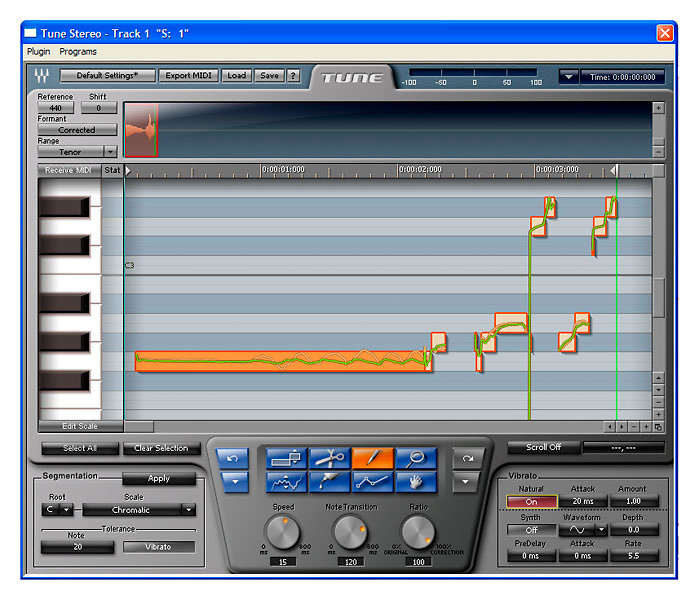
Task: Open the Range Tenor dropdown arrow
Action: [110, 152]
